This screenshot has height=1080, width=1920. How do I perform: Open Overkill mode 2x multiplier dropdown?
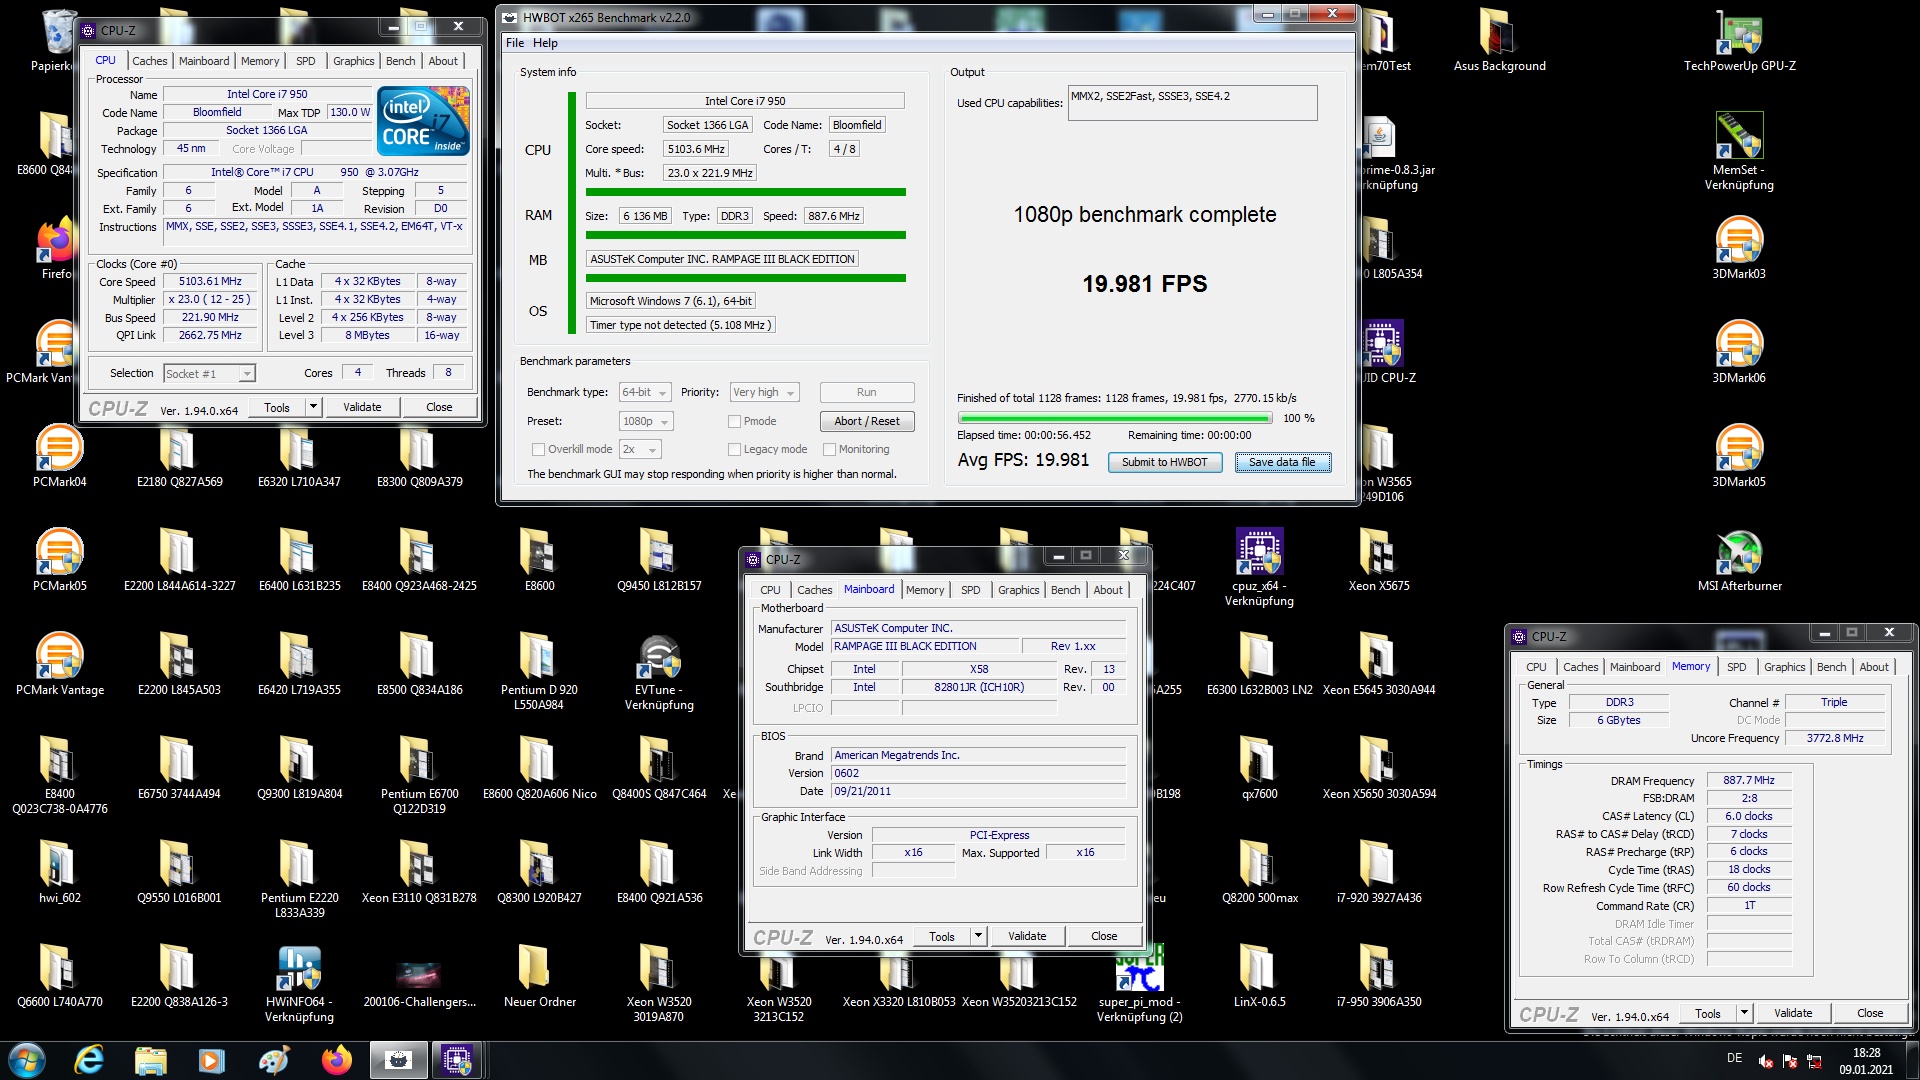(640, 450)
